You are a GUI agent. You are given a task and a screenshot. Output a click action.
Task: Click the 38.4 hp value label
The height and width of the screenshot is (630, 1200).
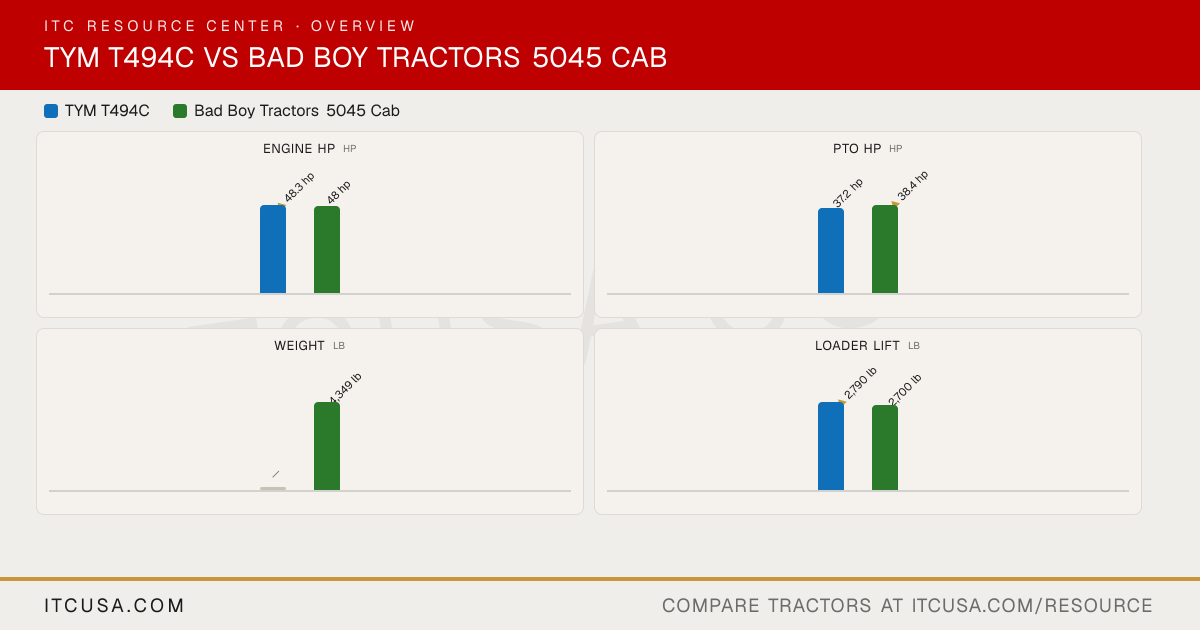point(912,186)
